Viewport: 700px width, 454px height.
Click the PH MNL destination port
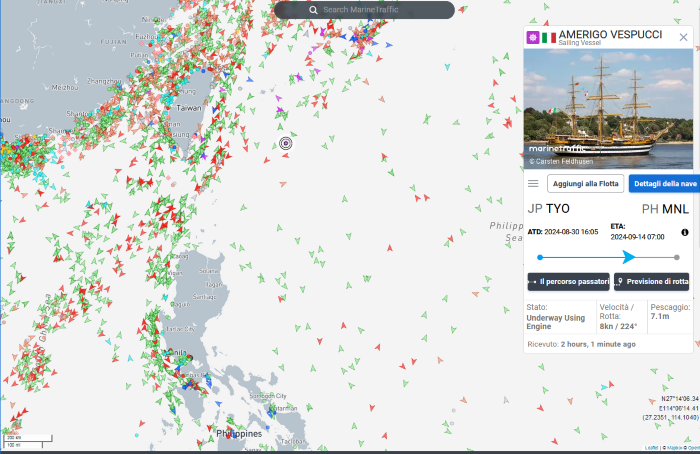coord(665,208)
